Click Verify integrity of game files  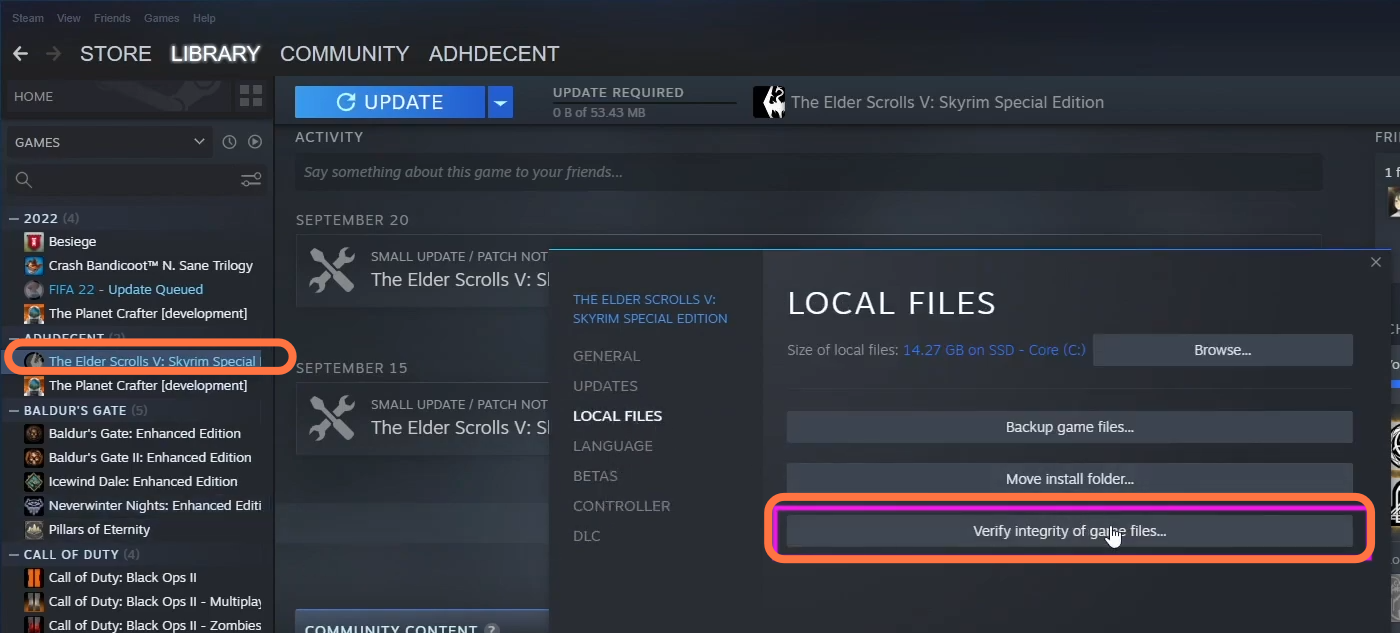(x=1069, y=531)
